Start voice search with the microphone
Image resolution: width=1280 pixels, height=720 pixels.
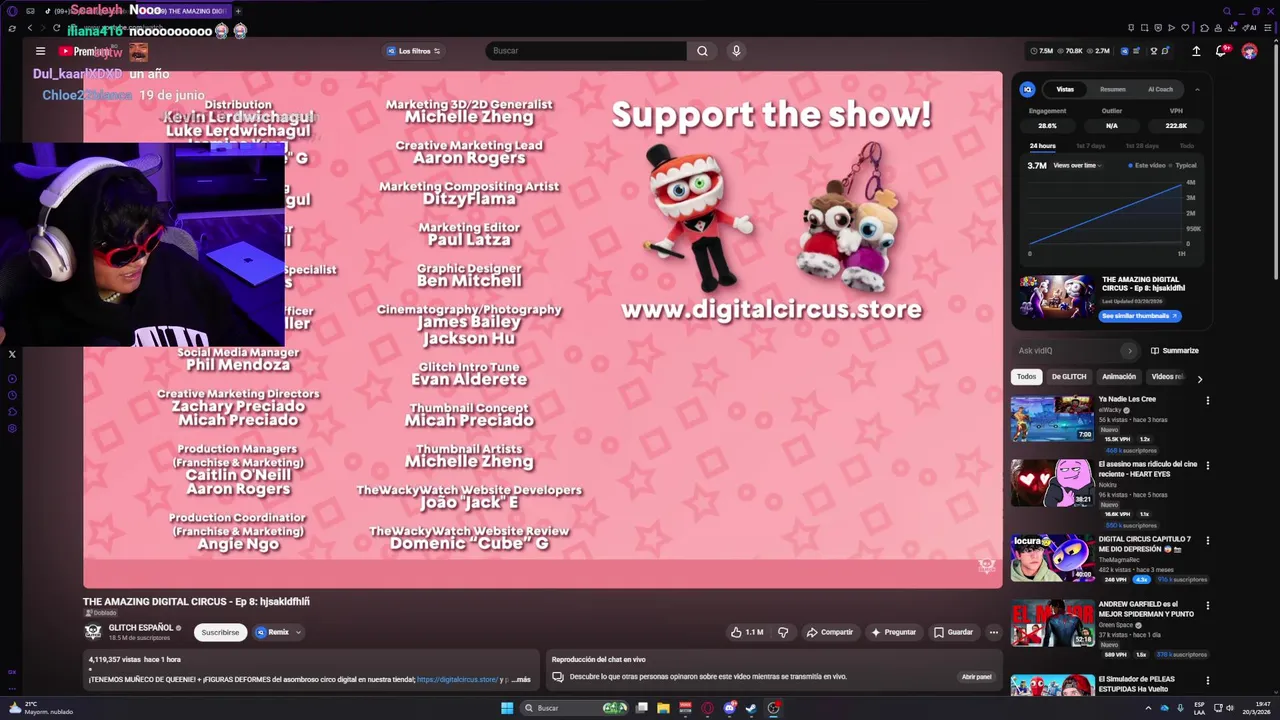736,51
